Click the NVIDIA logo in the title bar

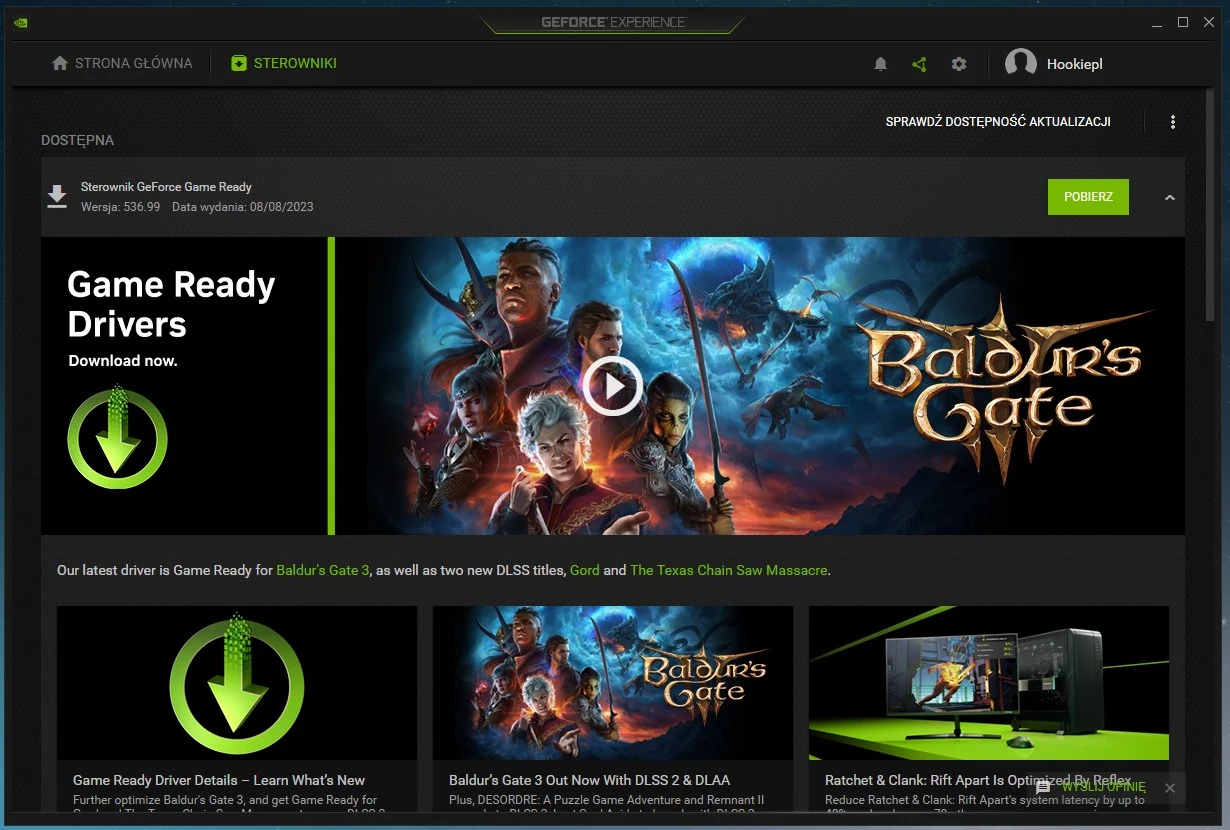pos(20,21)
